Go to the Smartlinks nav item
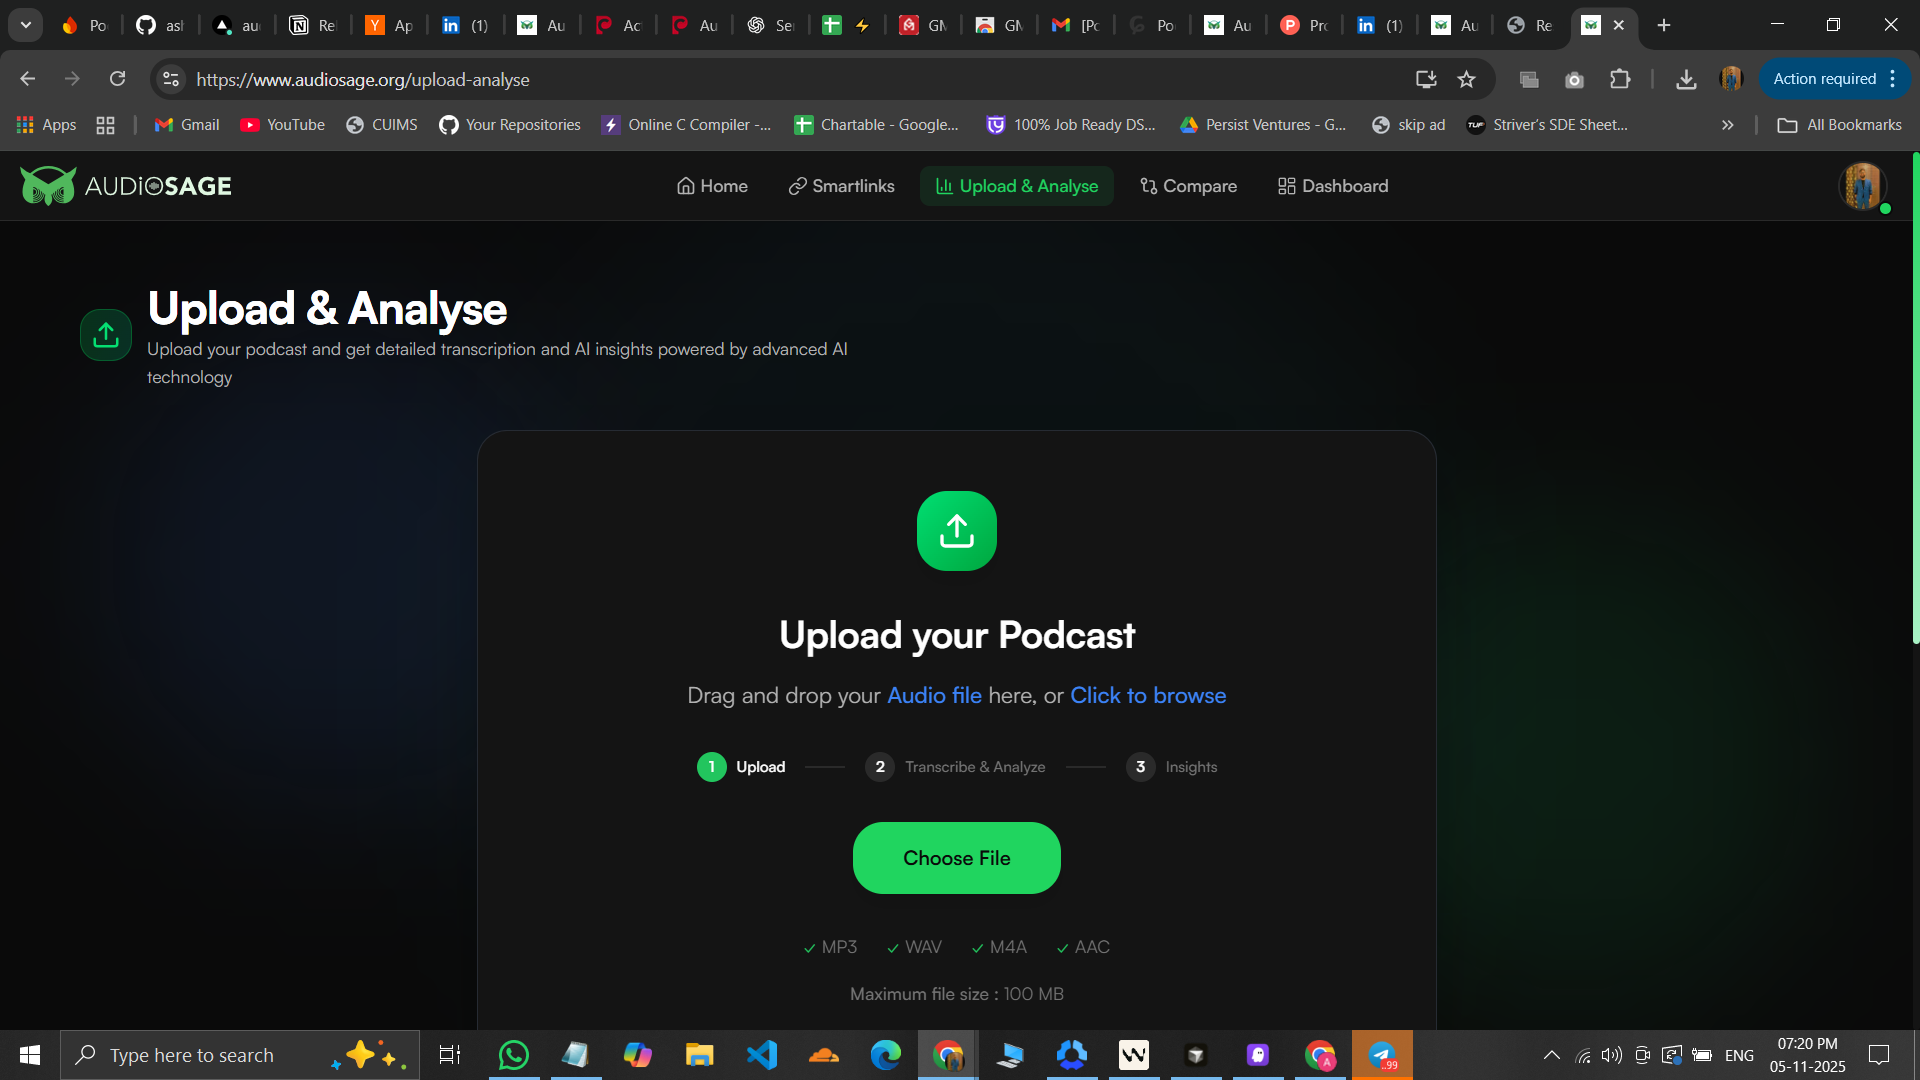 tap(841, 186)
